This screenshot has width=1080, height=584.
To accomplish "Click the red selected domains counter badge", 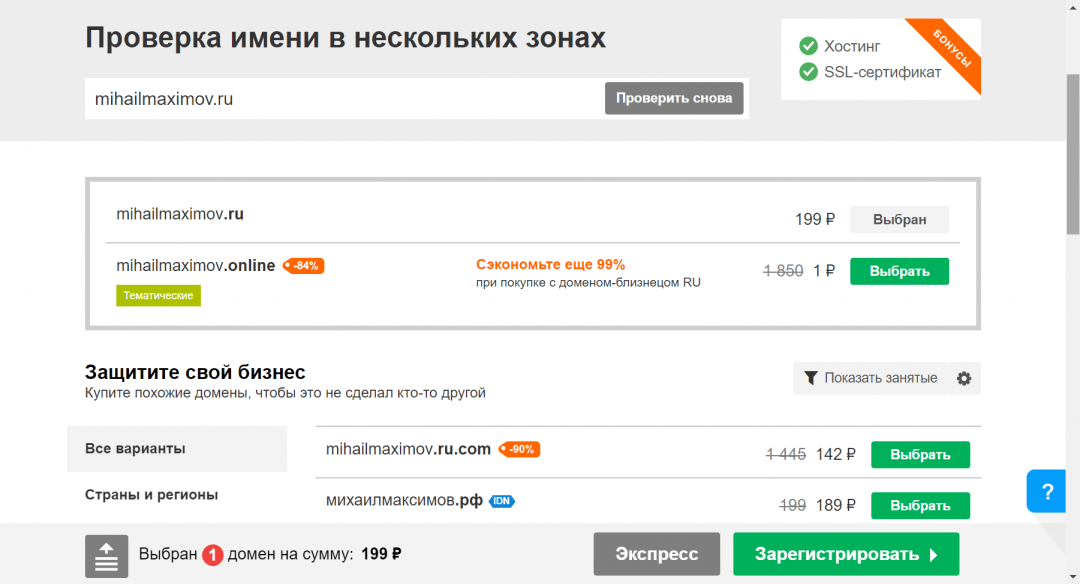I will tap(212, 555).
